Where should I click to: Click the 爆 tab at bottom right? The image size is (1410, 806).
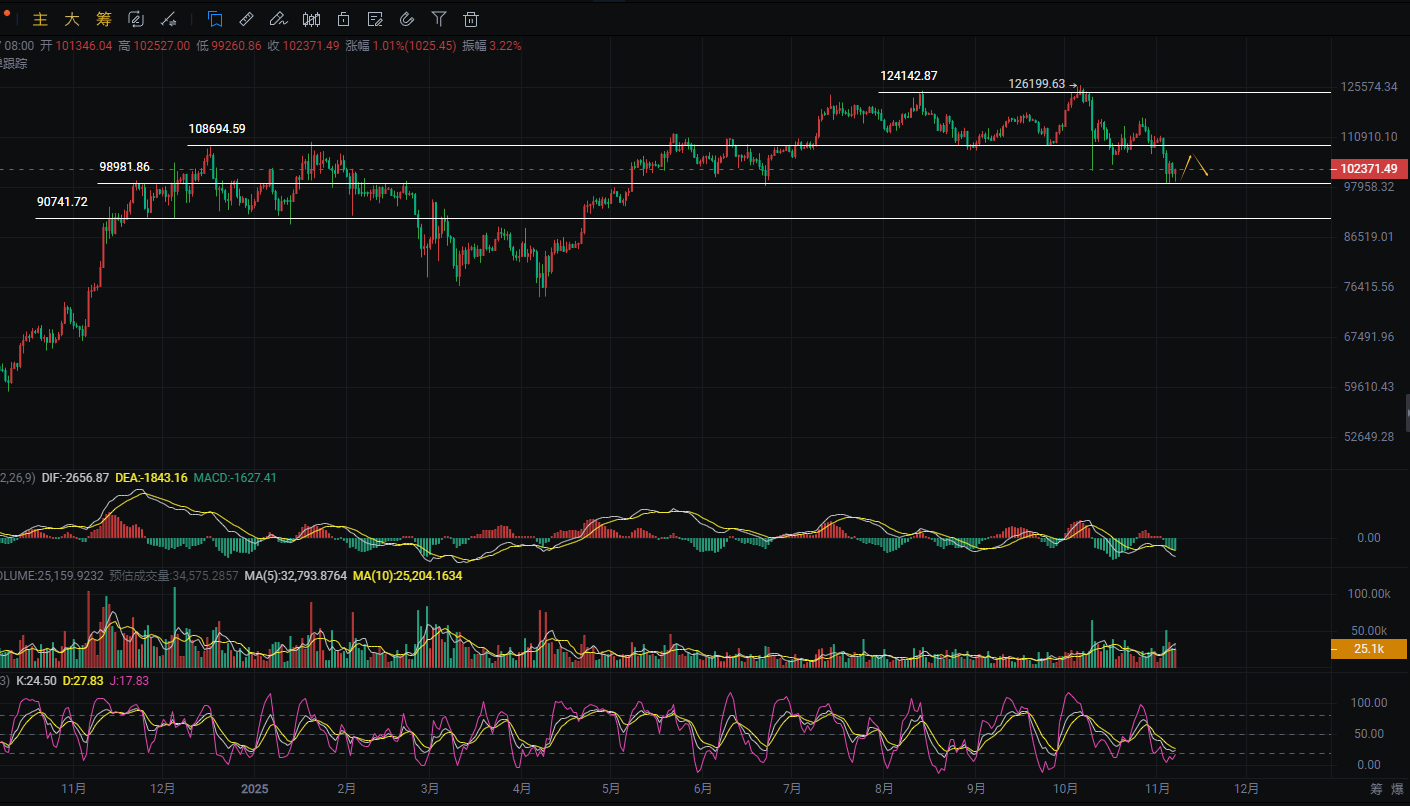point(1398,789)
